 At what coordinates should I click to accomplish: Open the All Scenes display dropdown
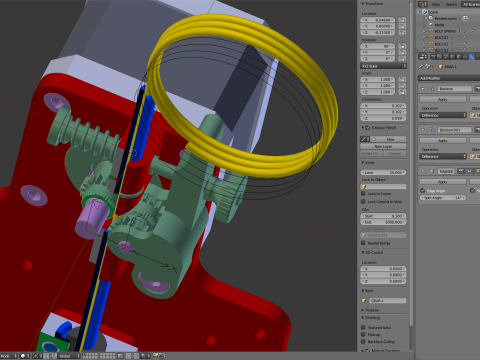[470, 4]
